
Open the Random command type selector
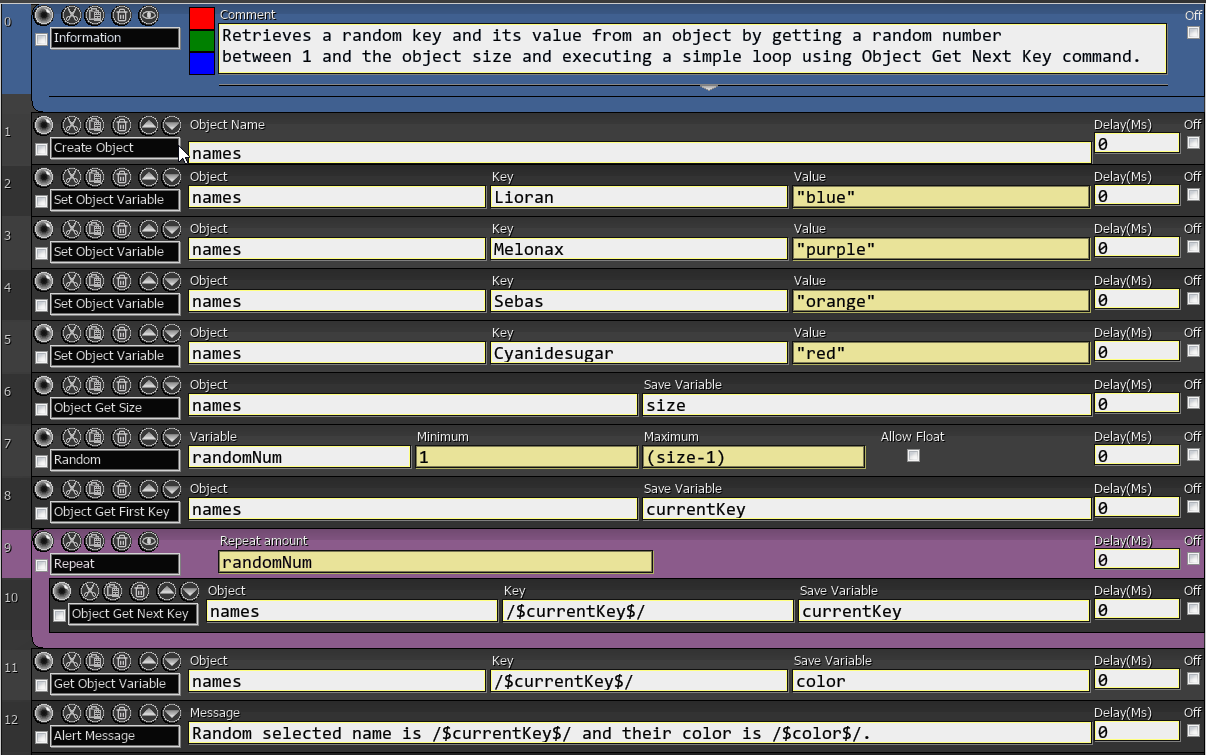(x=114, y=460)
